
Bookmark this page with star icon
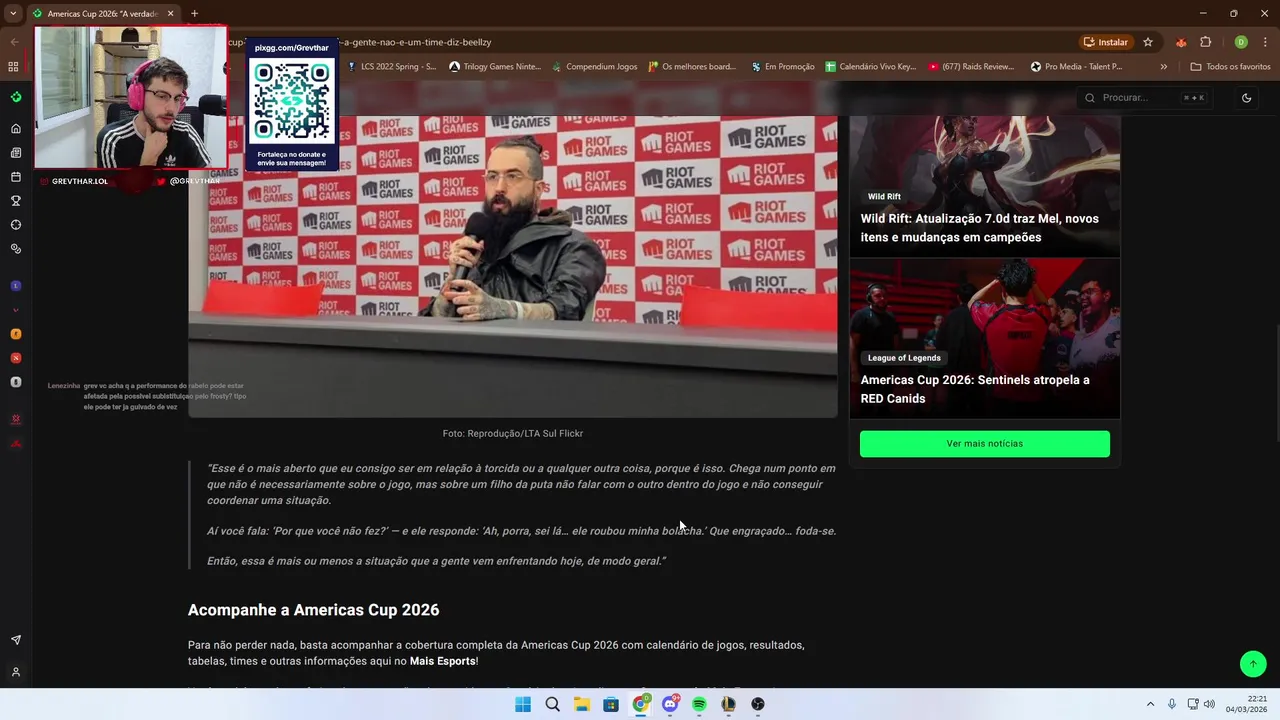[1148, 42]
